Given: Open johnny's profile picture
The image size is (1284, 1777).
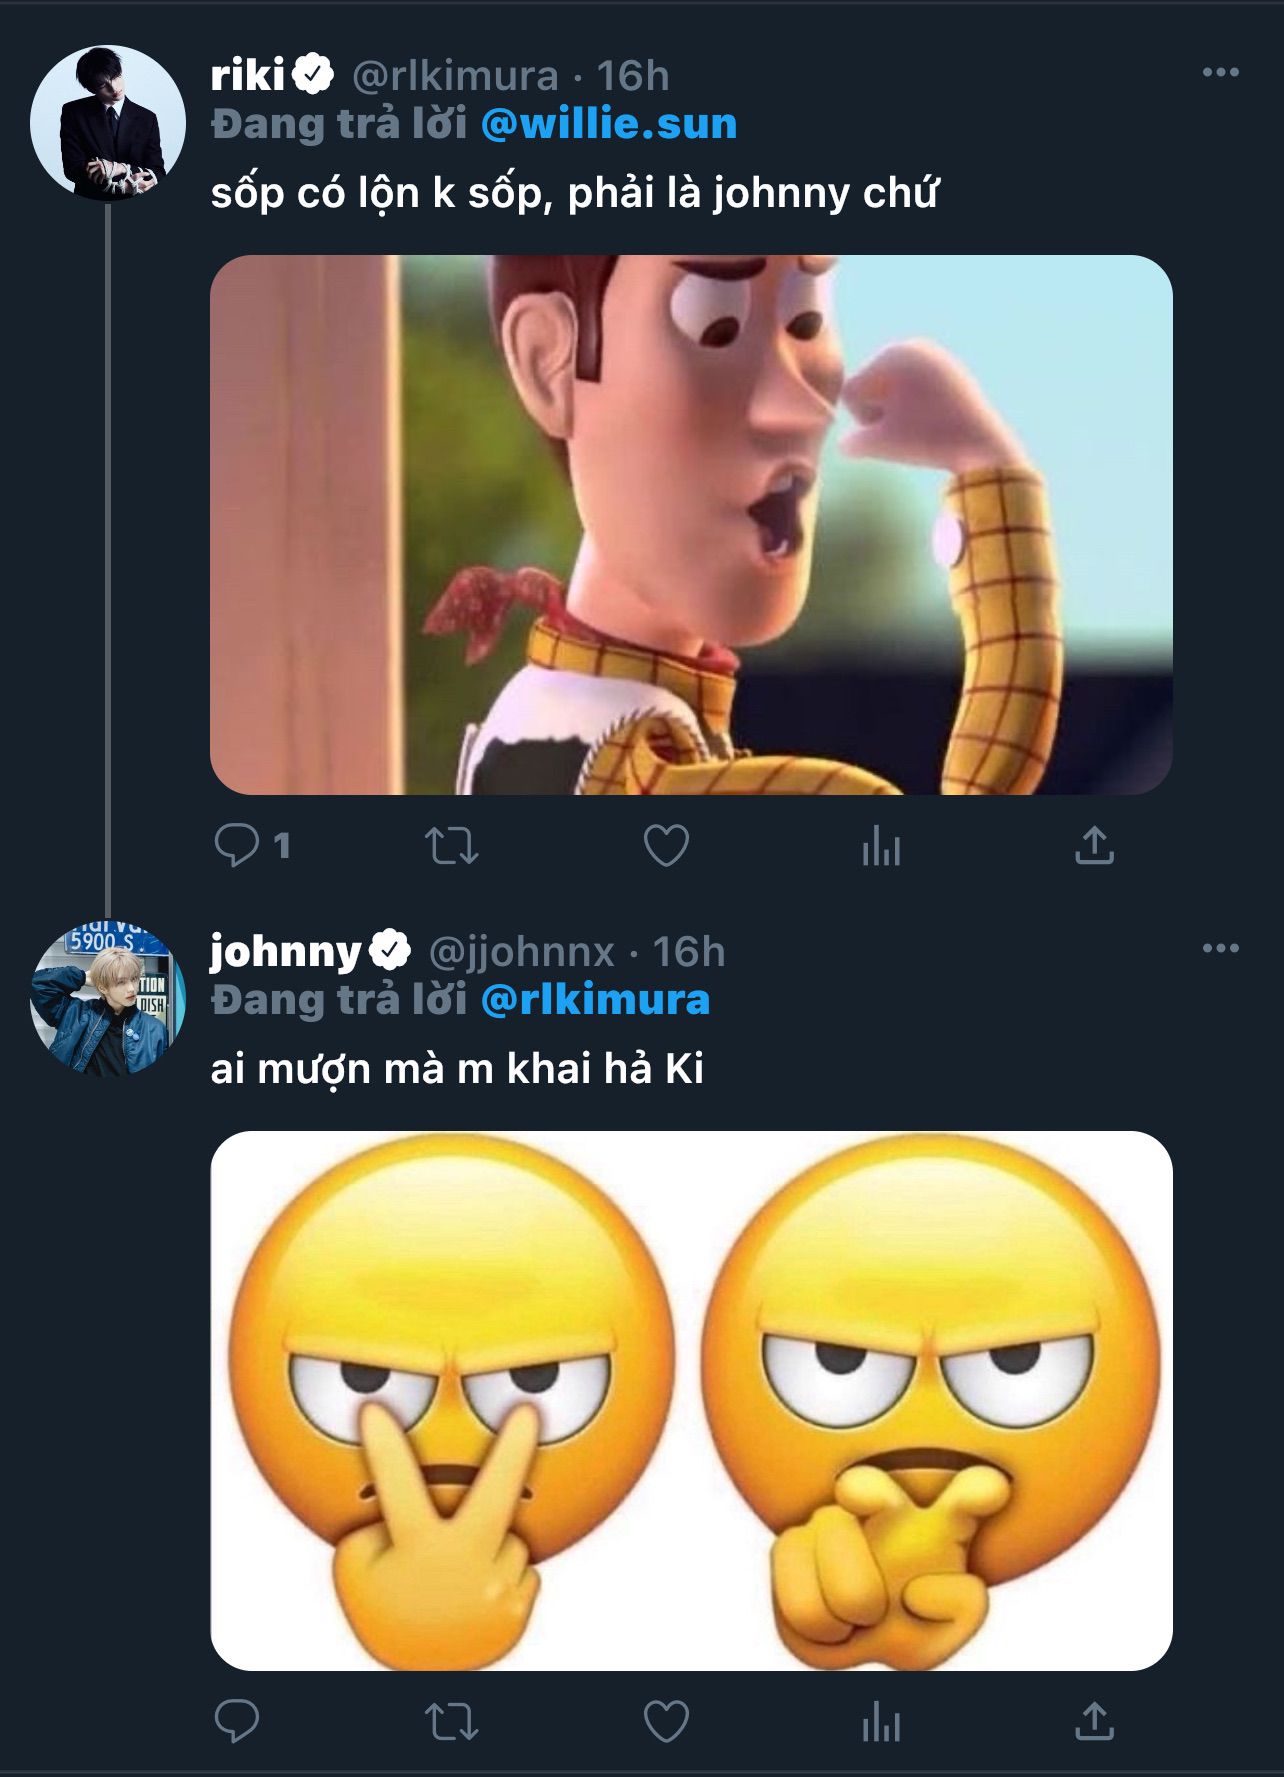Looking at the screenshot, I should point(108,998).
